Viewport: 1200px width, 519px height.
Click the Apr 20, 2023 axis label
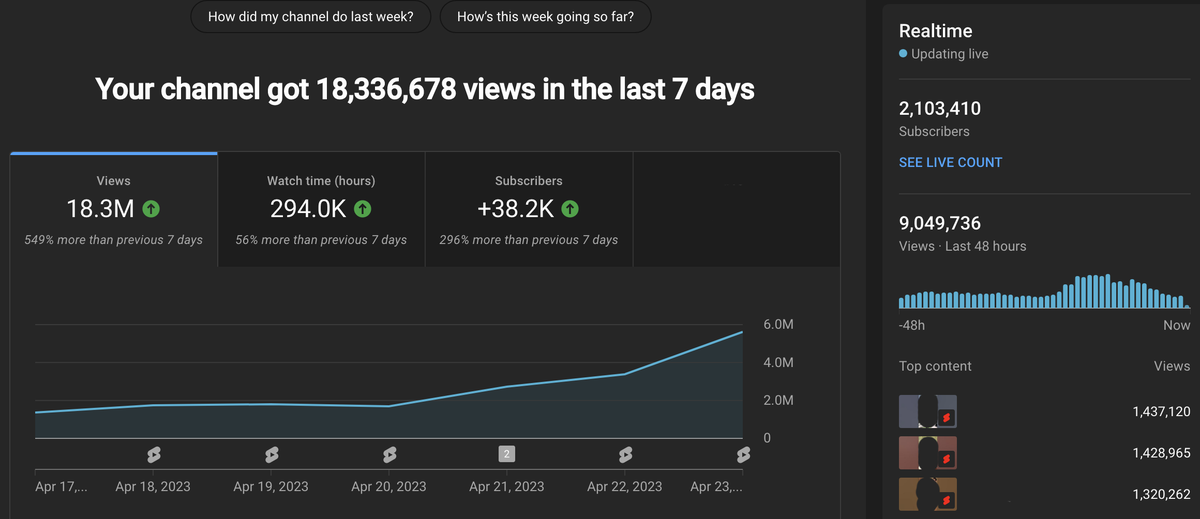pyautogui.click(x=389, y=487)
